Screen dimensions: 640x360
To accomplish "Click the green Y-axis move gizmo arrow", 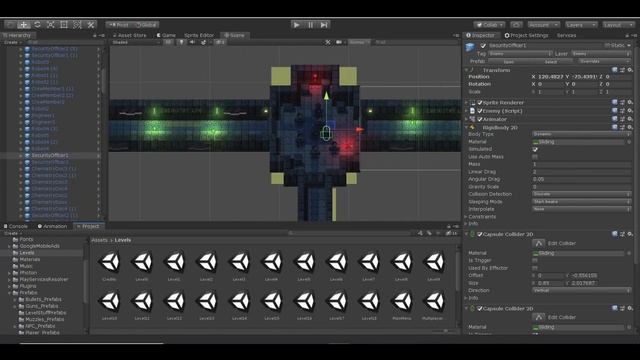I will 326,96.
